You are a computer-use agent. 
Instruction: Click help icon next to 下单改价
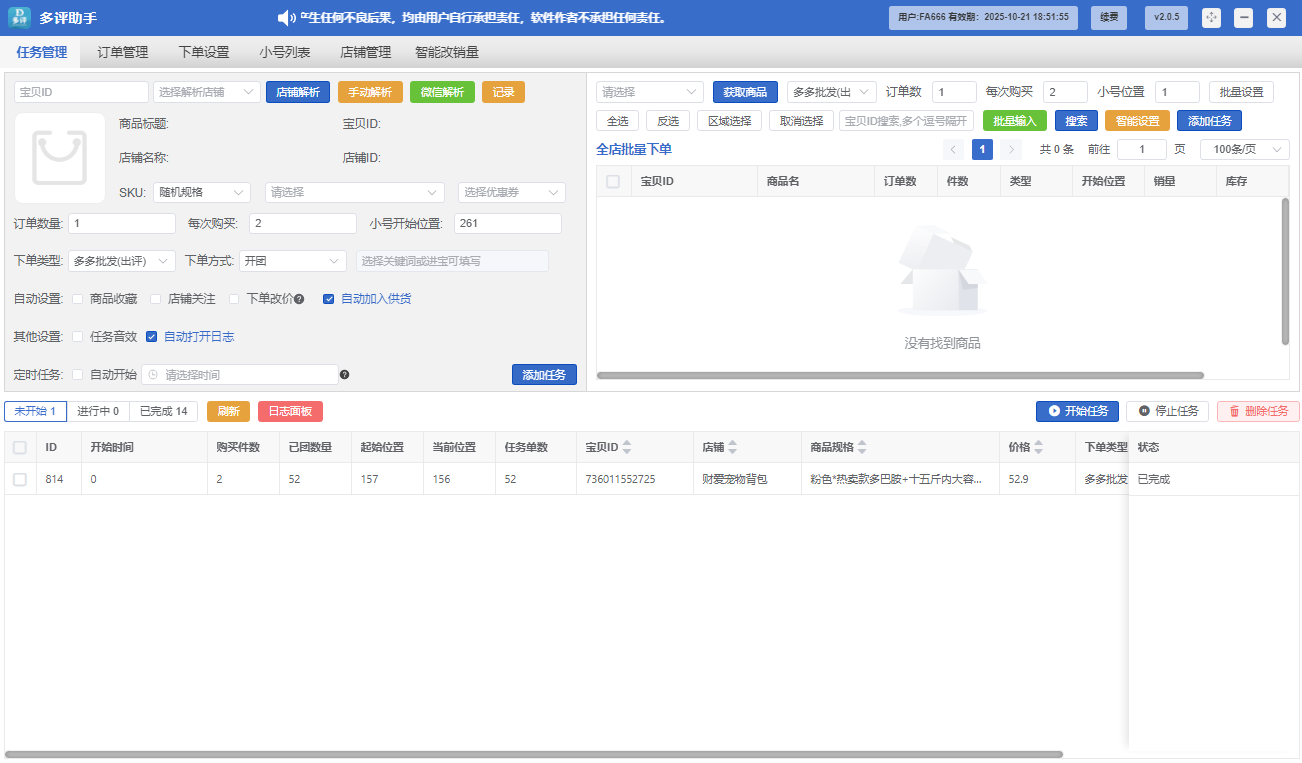(x=299, y=299)
